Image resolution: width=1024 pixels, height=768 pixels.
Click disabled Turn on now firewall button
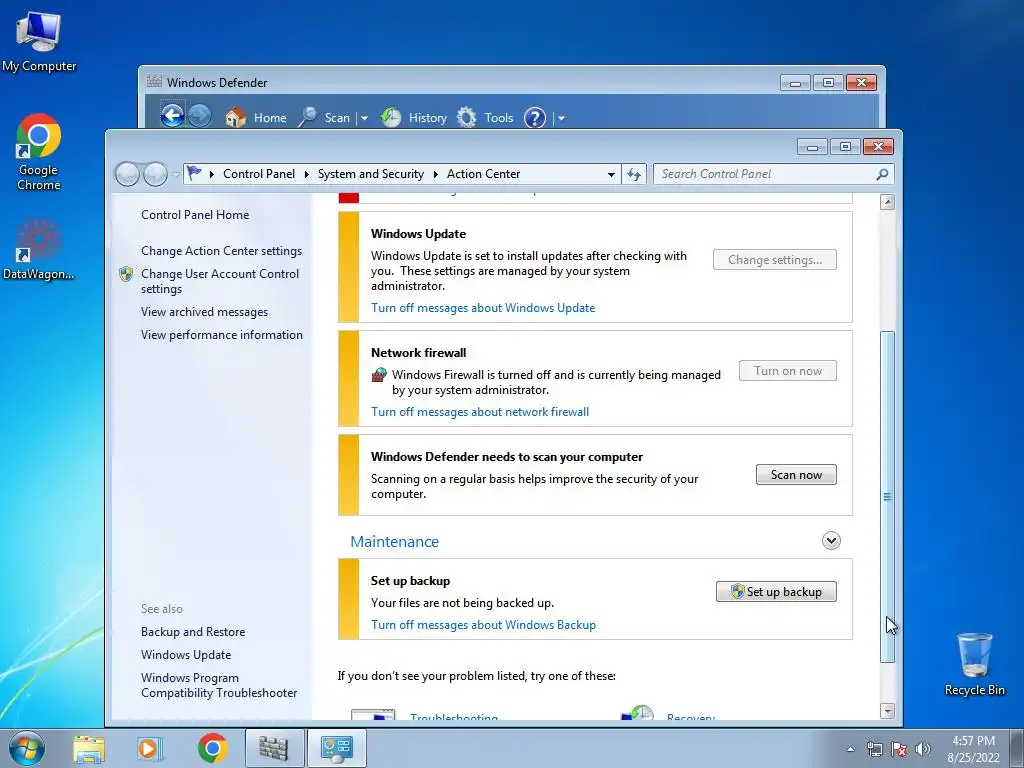(x=788, y=371)
